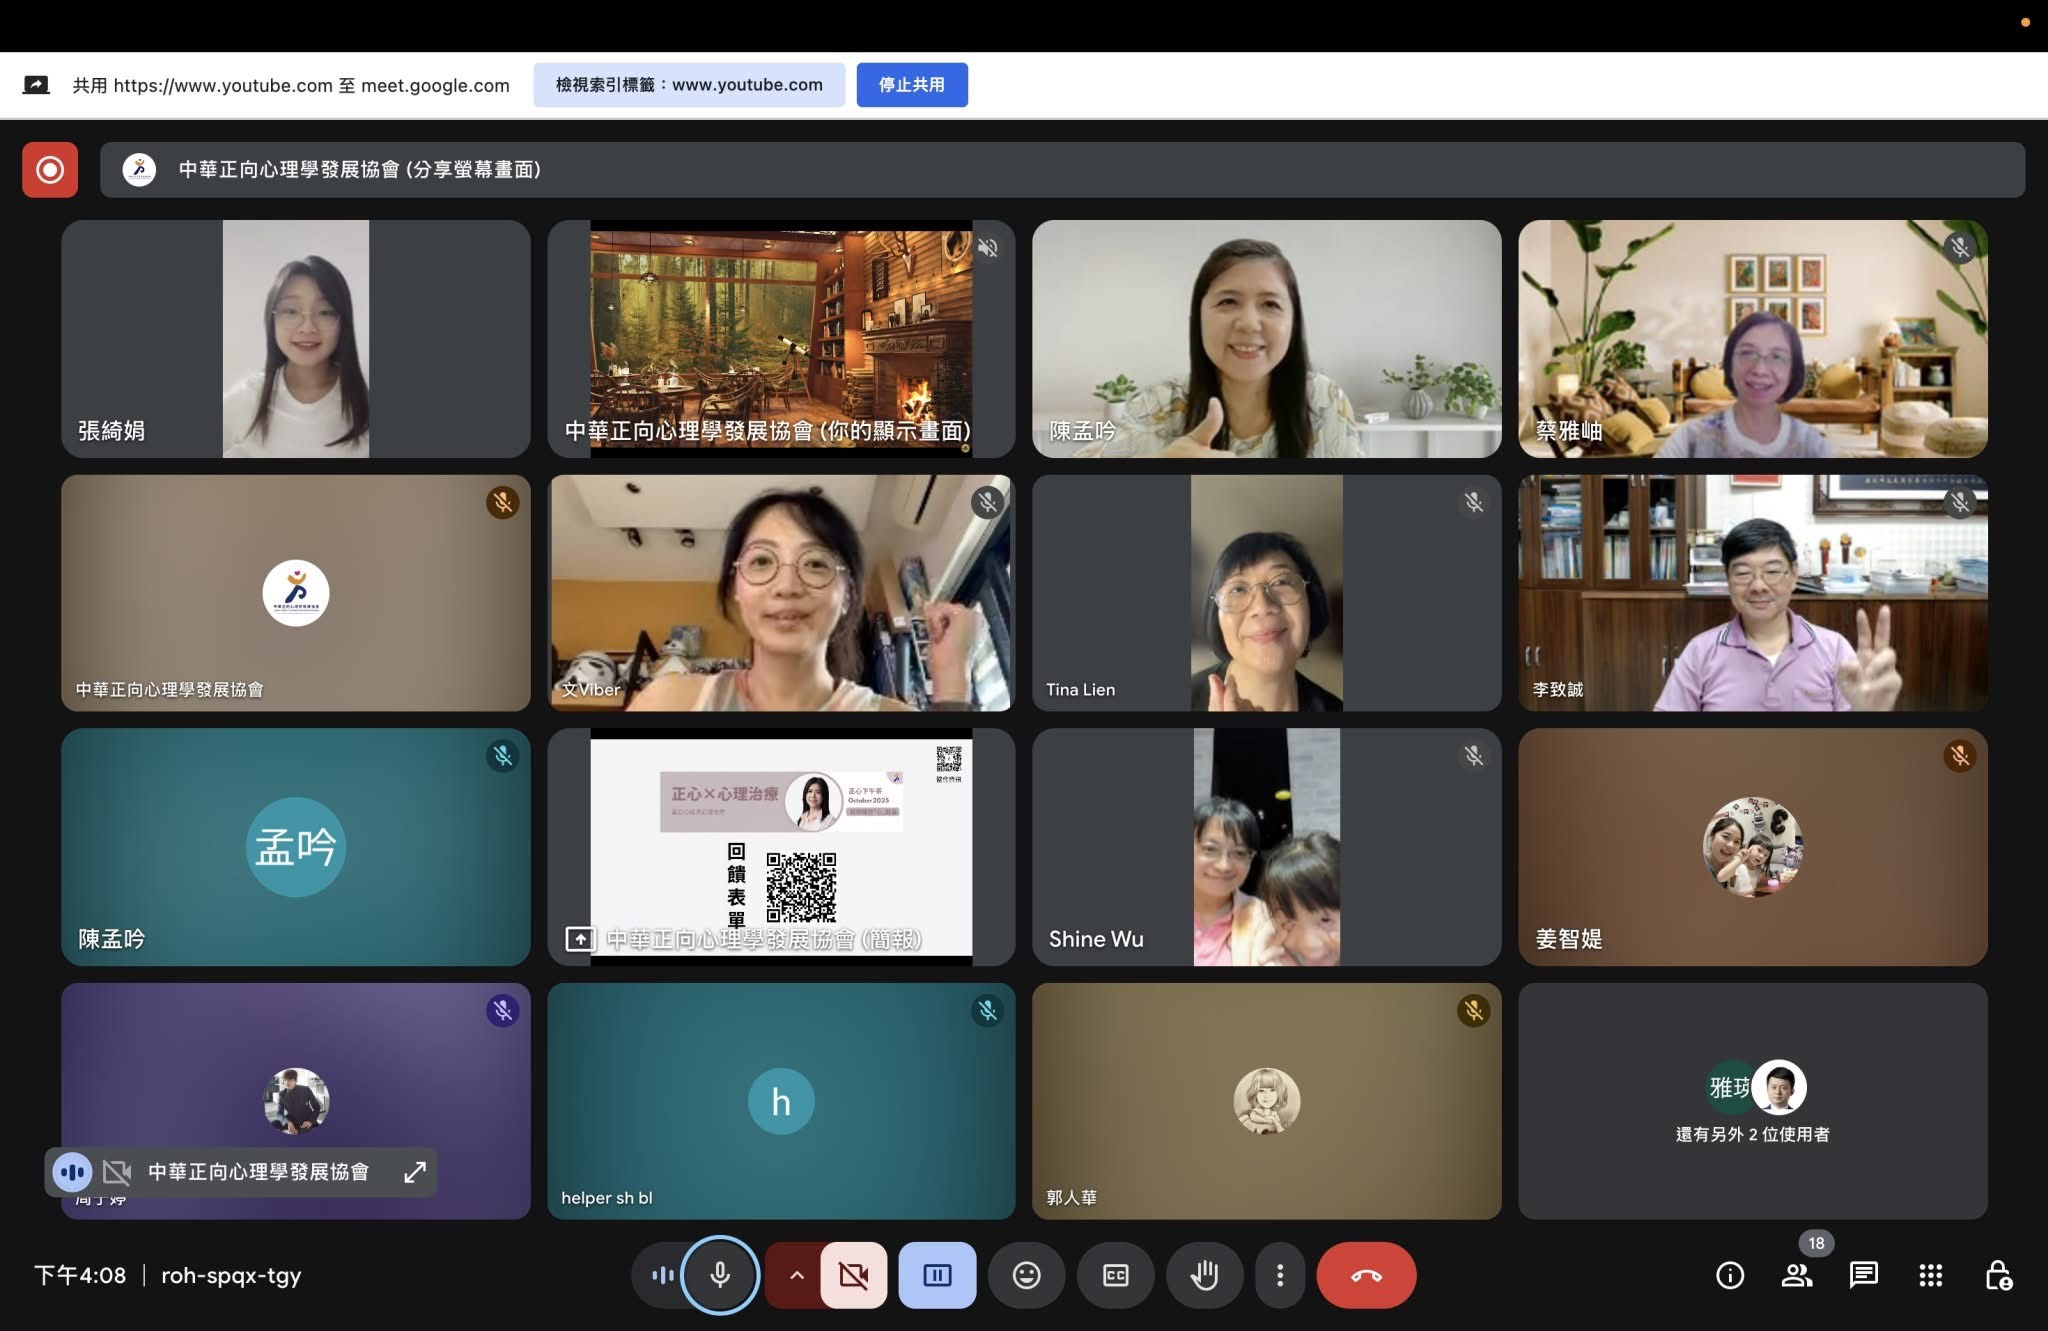Expand the floating self-view tile

coord(414,1172)
